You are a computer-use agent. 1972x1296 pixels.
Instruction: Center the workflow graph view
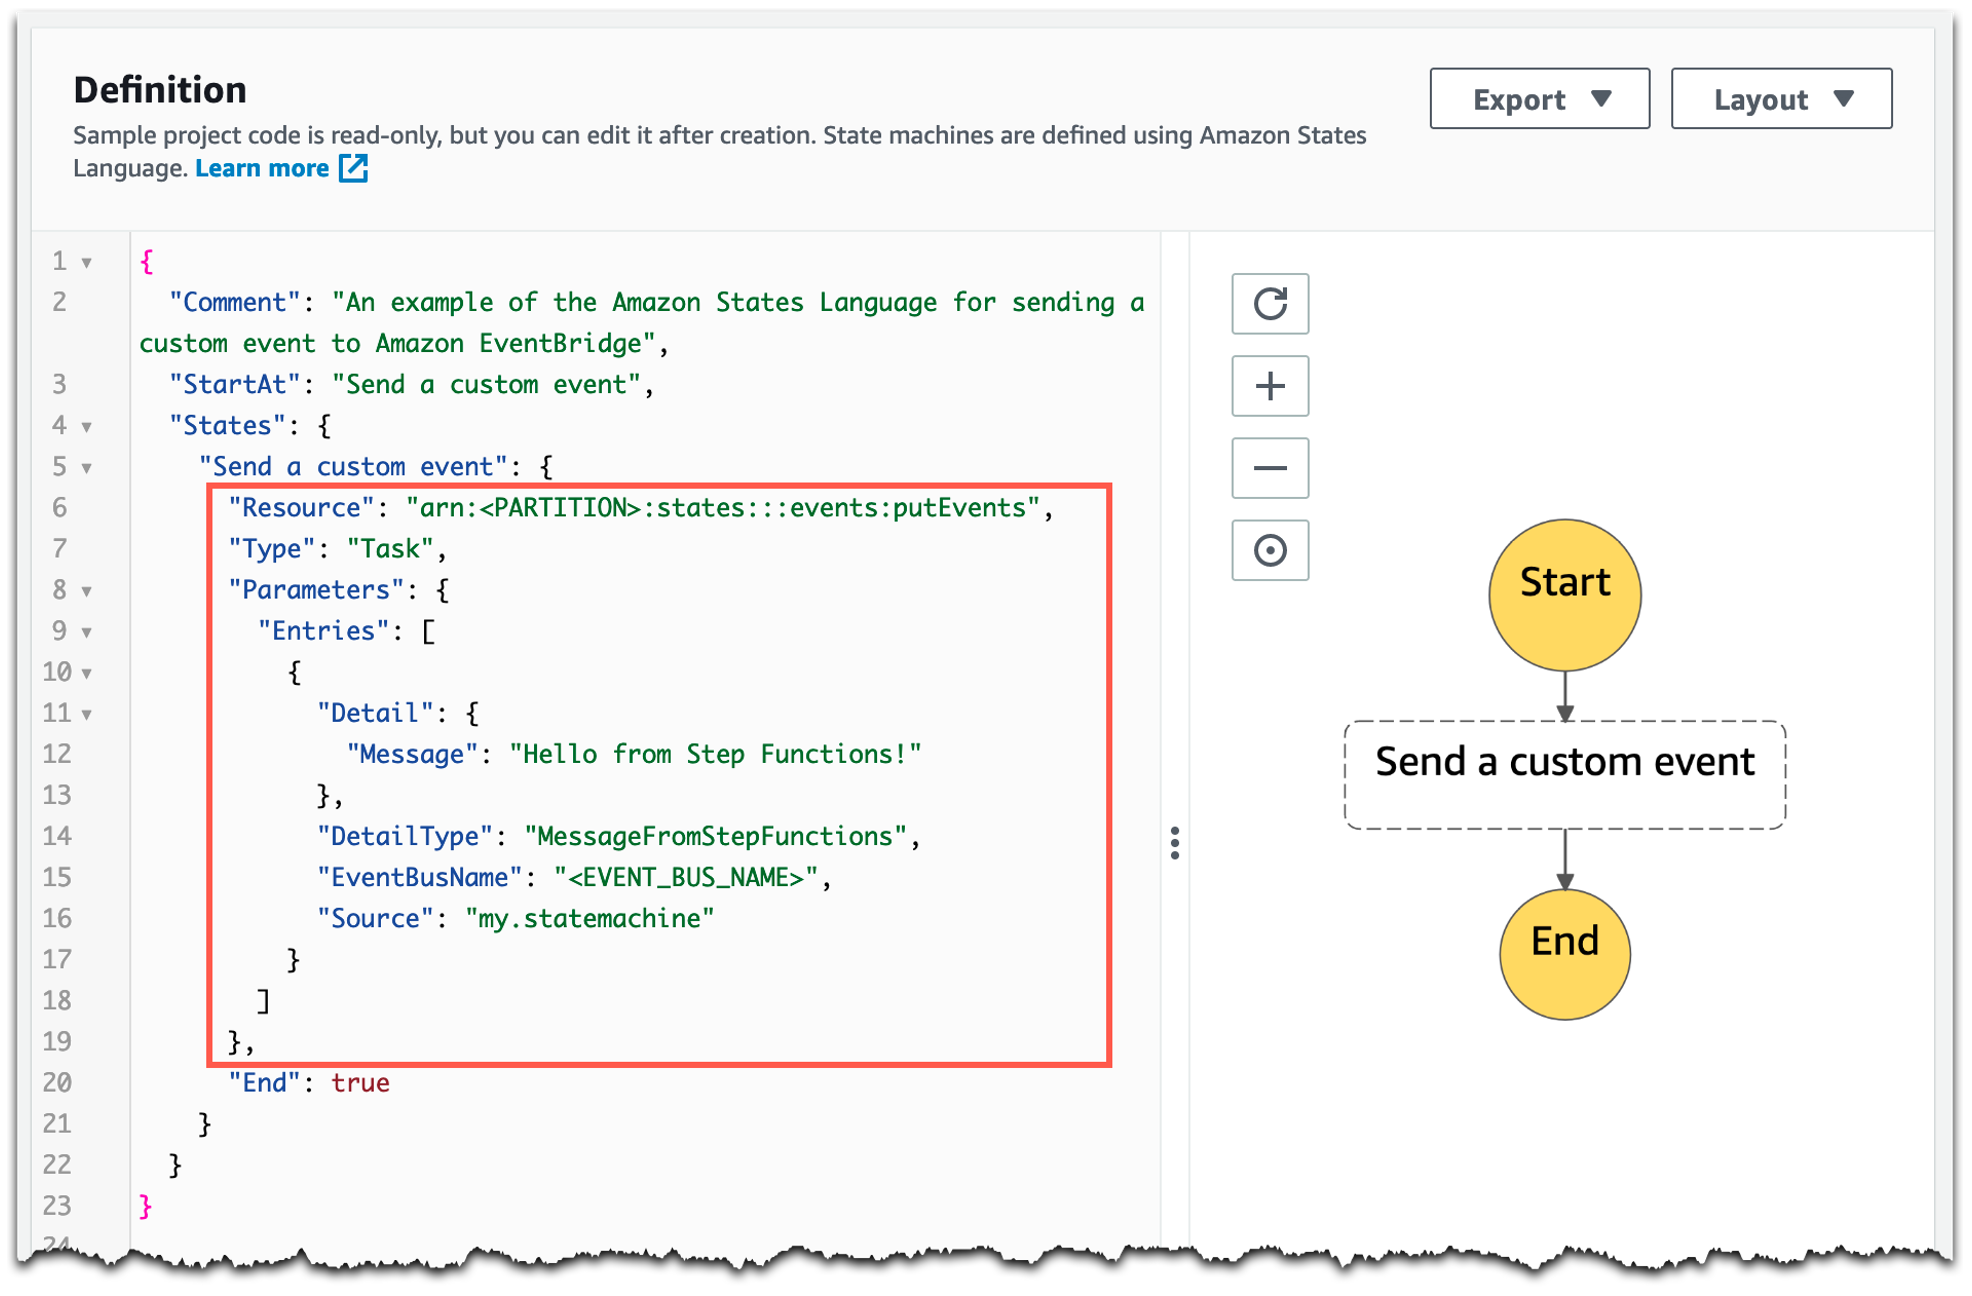click(1269, 550)
